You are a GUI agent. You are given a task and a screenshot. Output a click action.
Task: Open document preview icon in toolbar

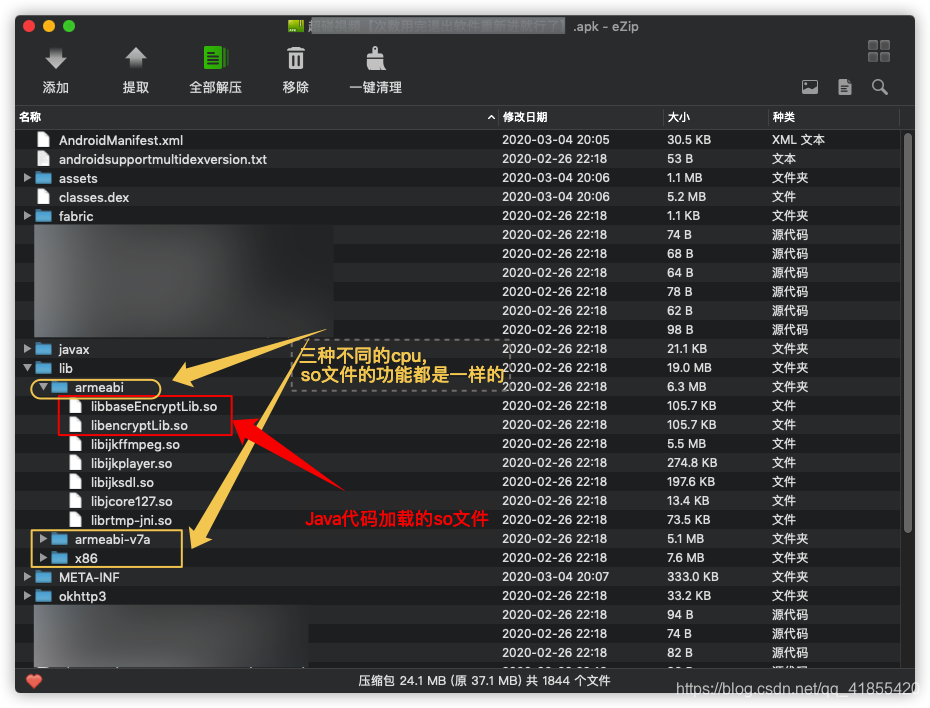point(845,87)
